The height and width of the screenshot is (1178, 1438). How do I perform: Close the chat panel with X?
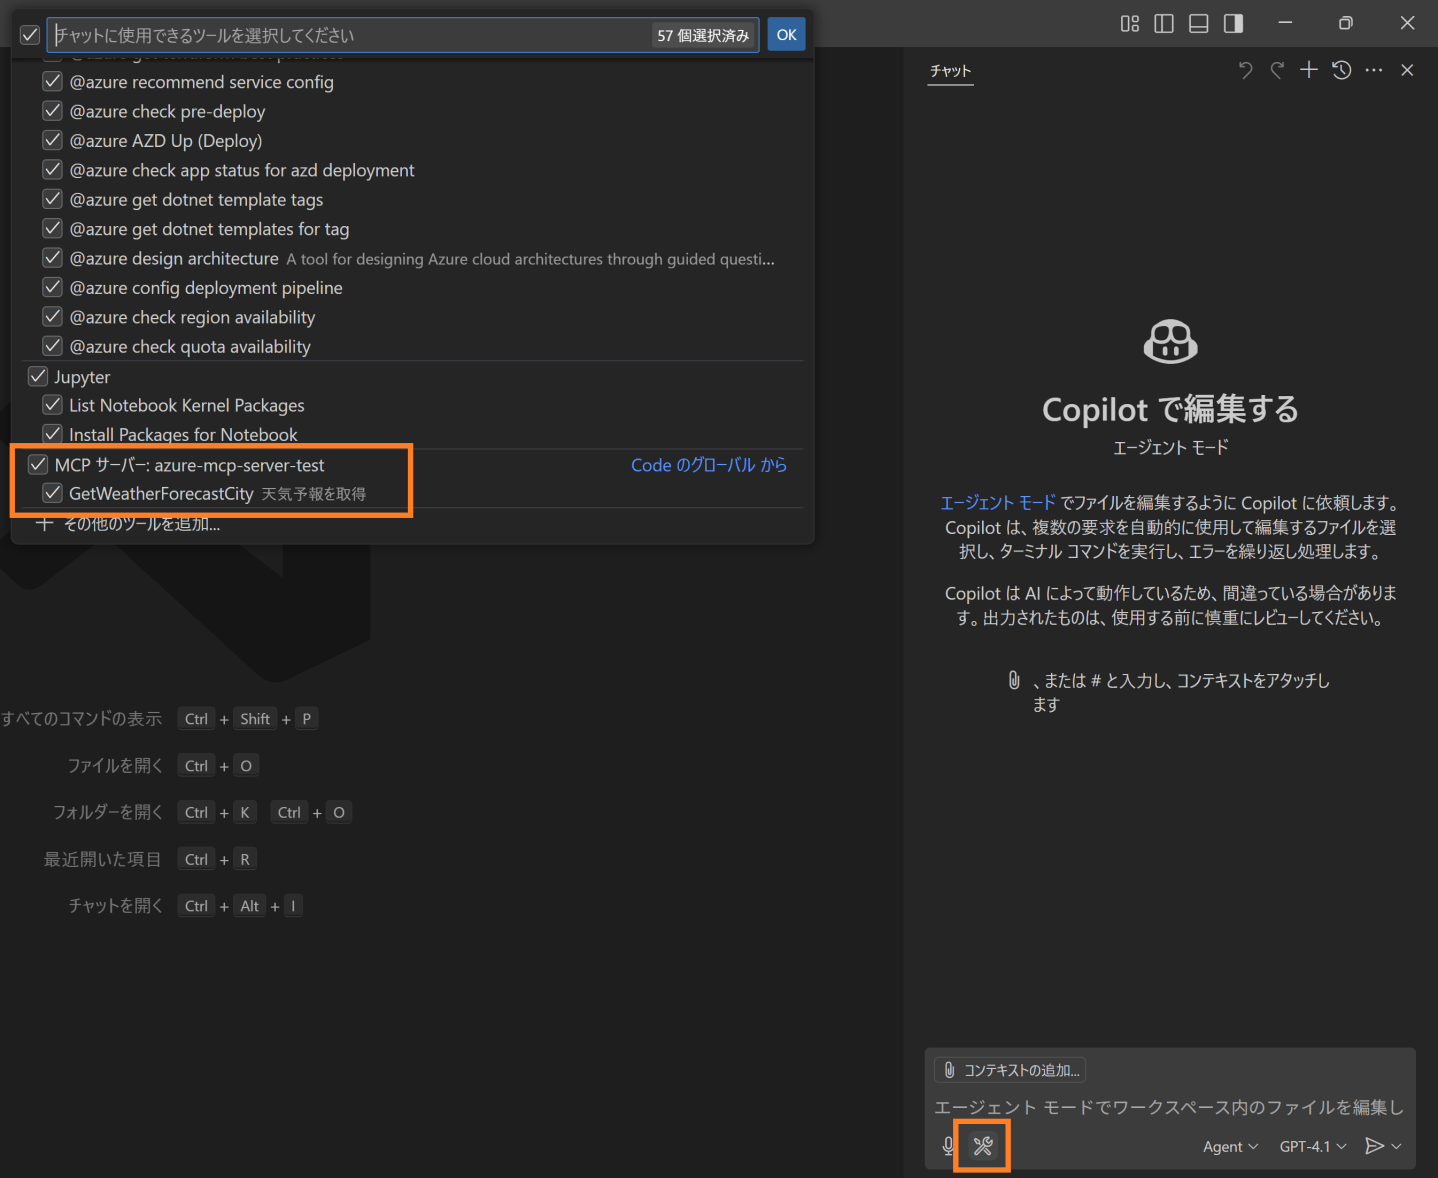point(1407,70)
